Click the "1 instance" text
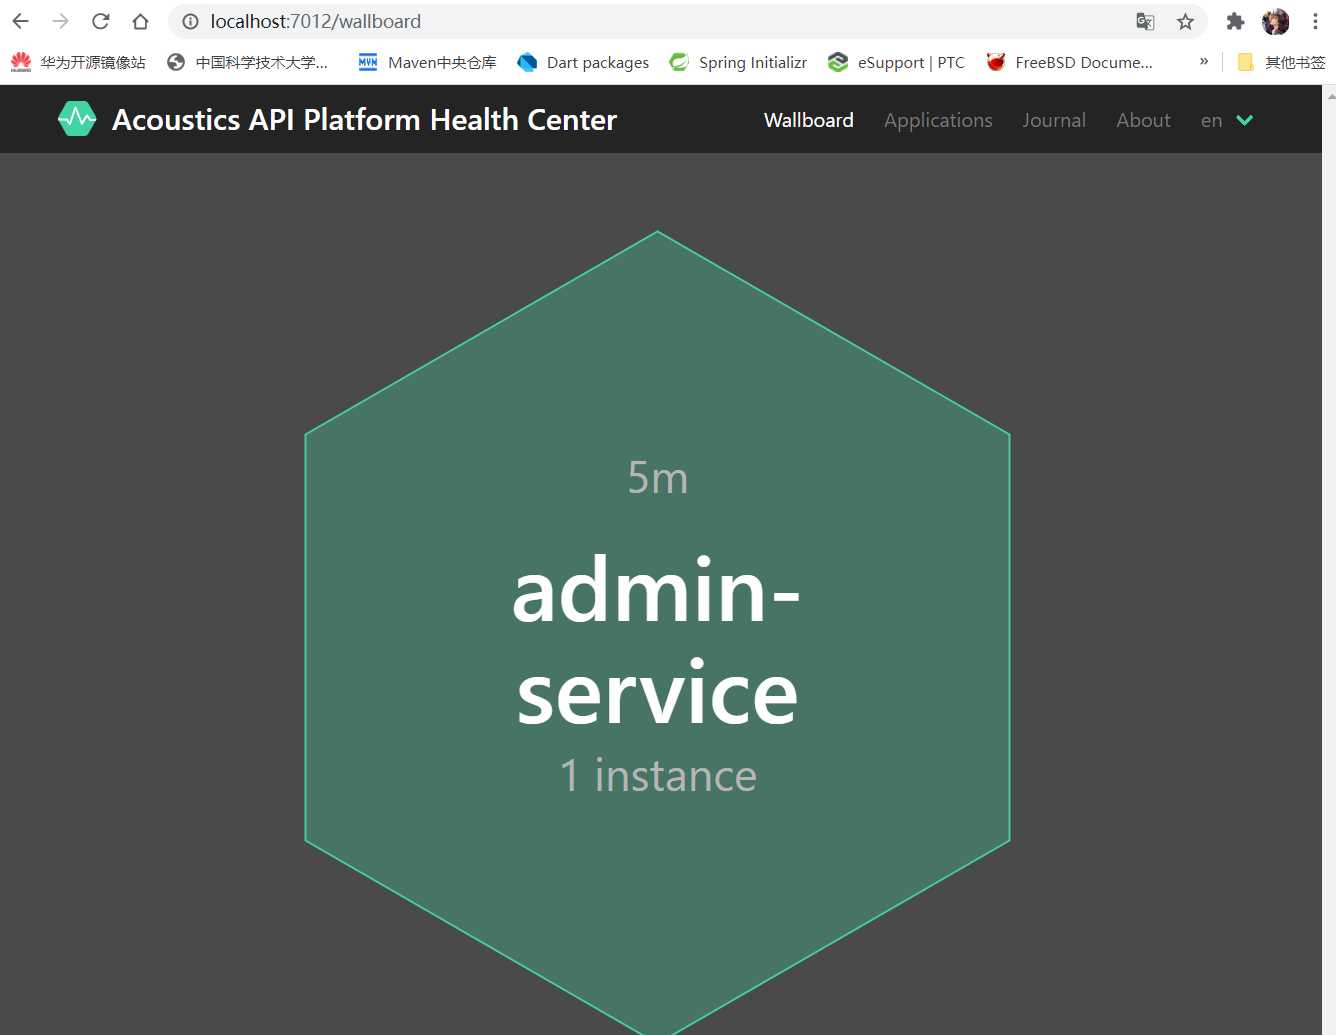1336x1035 pixels. pyautogui.click(x=658, y=775)
